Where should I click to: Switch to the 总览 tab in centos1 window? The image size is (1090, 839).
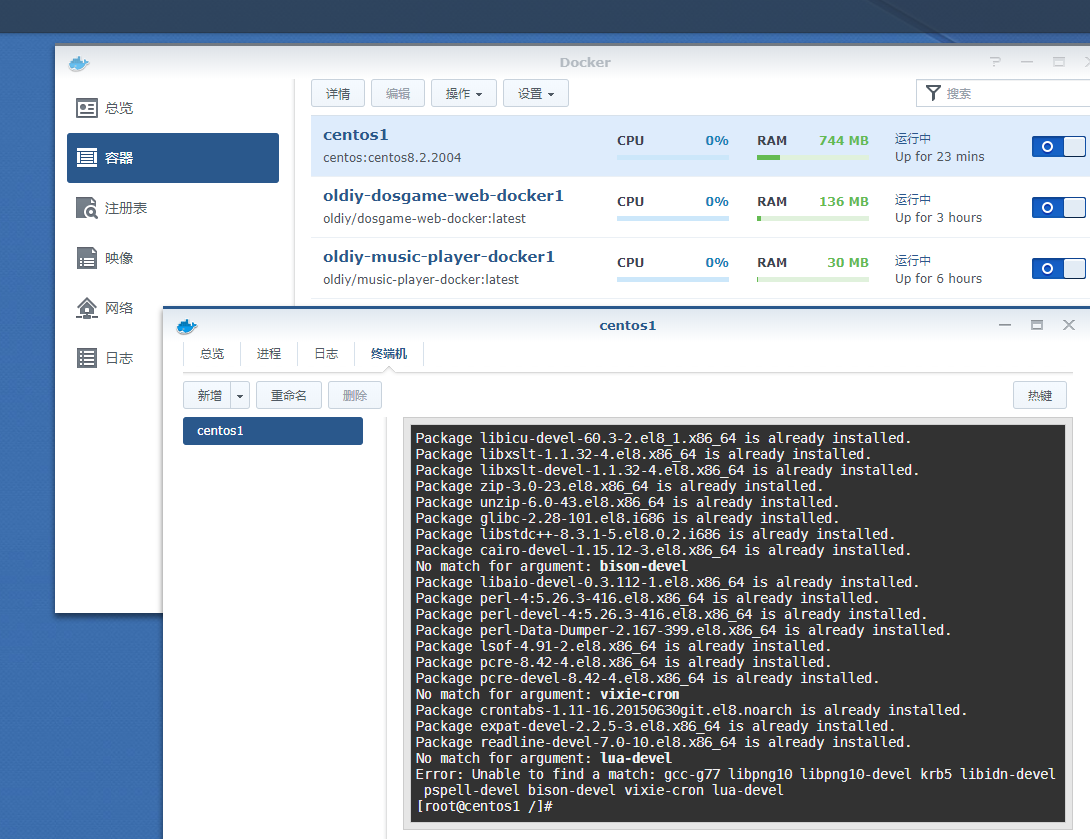coord(212,354)
